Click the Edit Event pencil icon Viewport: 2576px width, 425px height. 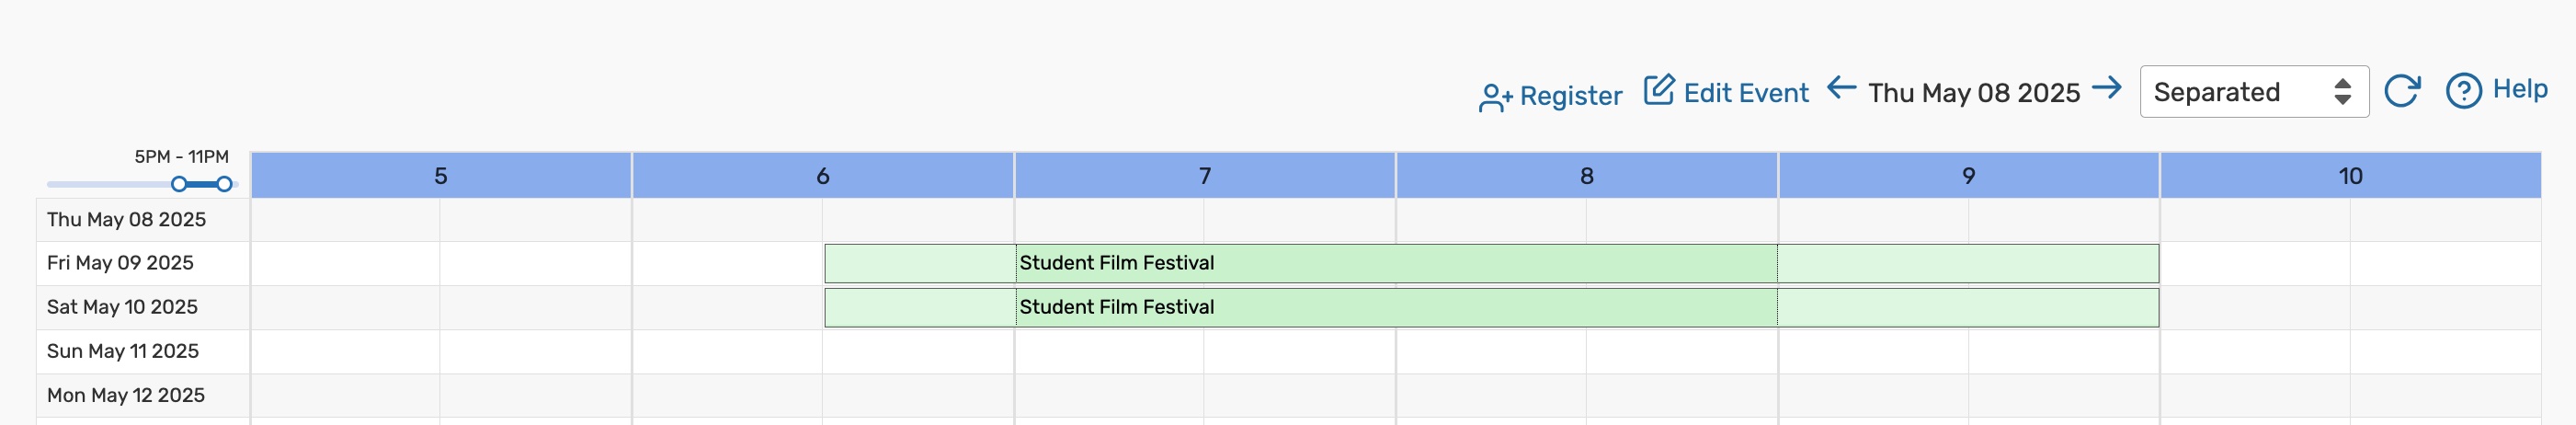tap(1658, 90)
